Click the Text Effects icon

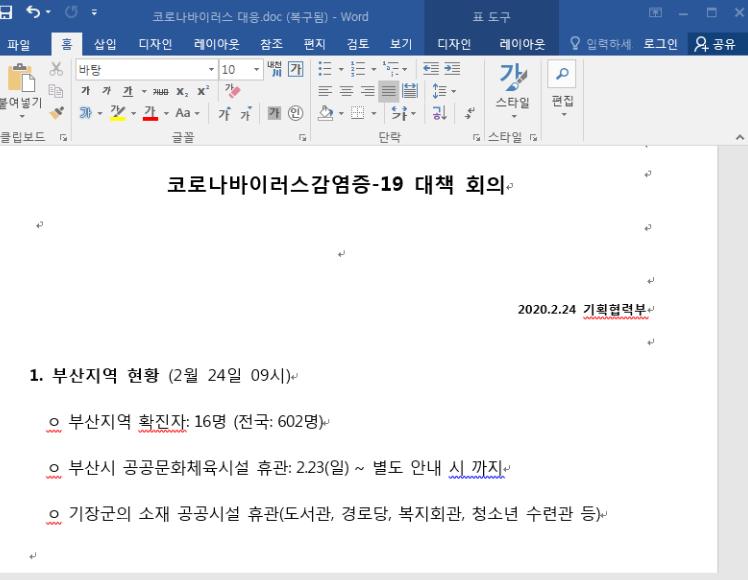click(86, 113)
